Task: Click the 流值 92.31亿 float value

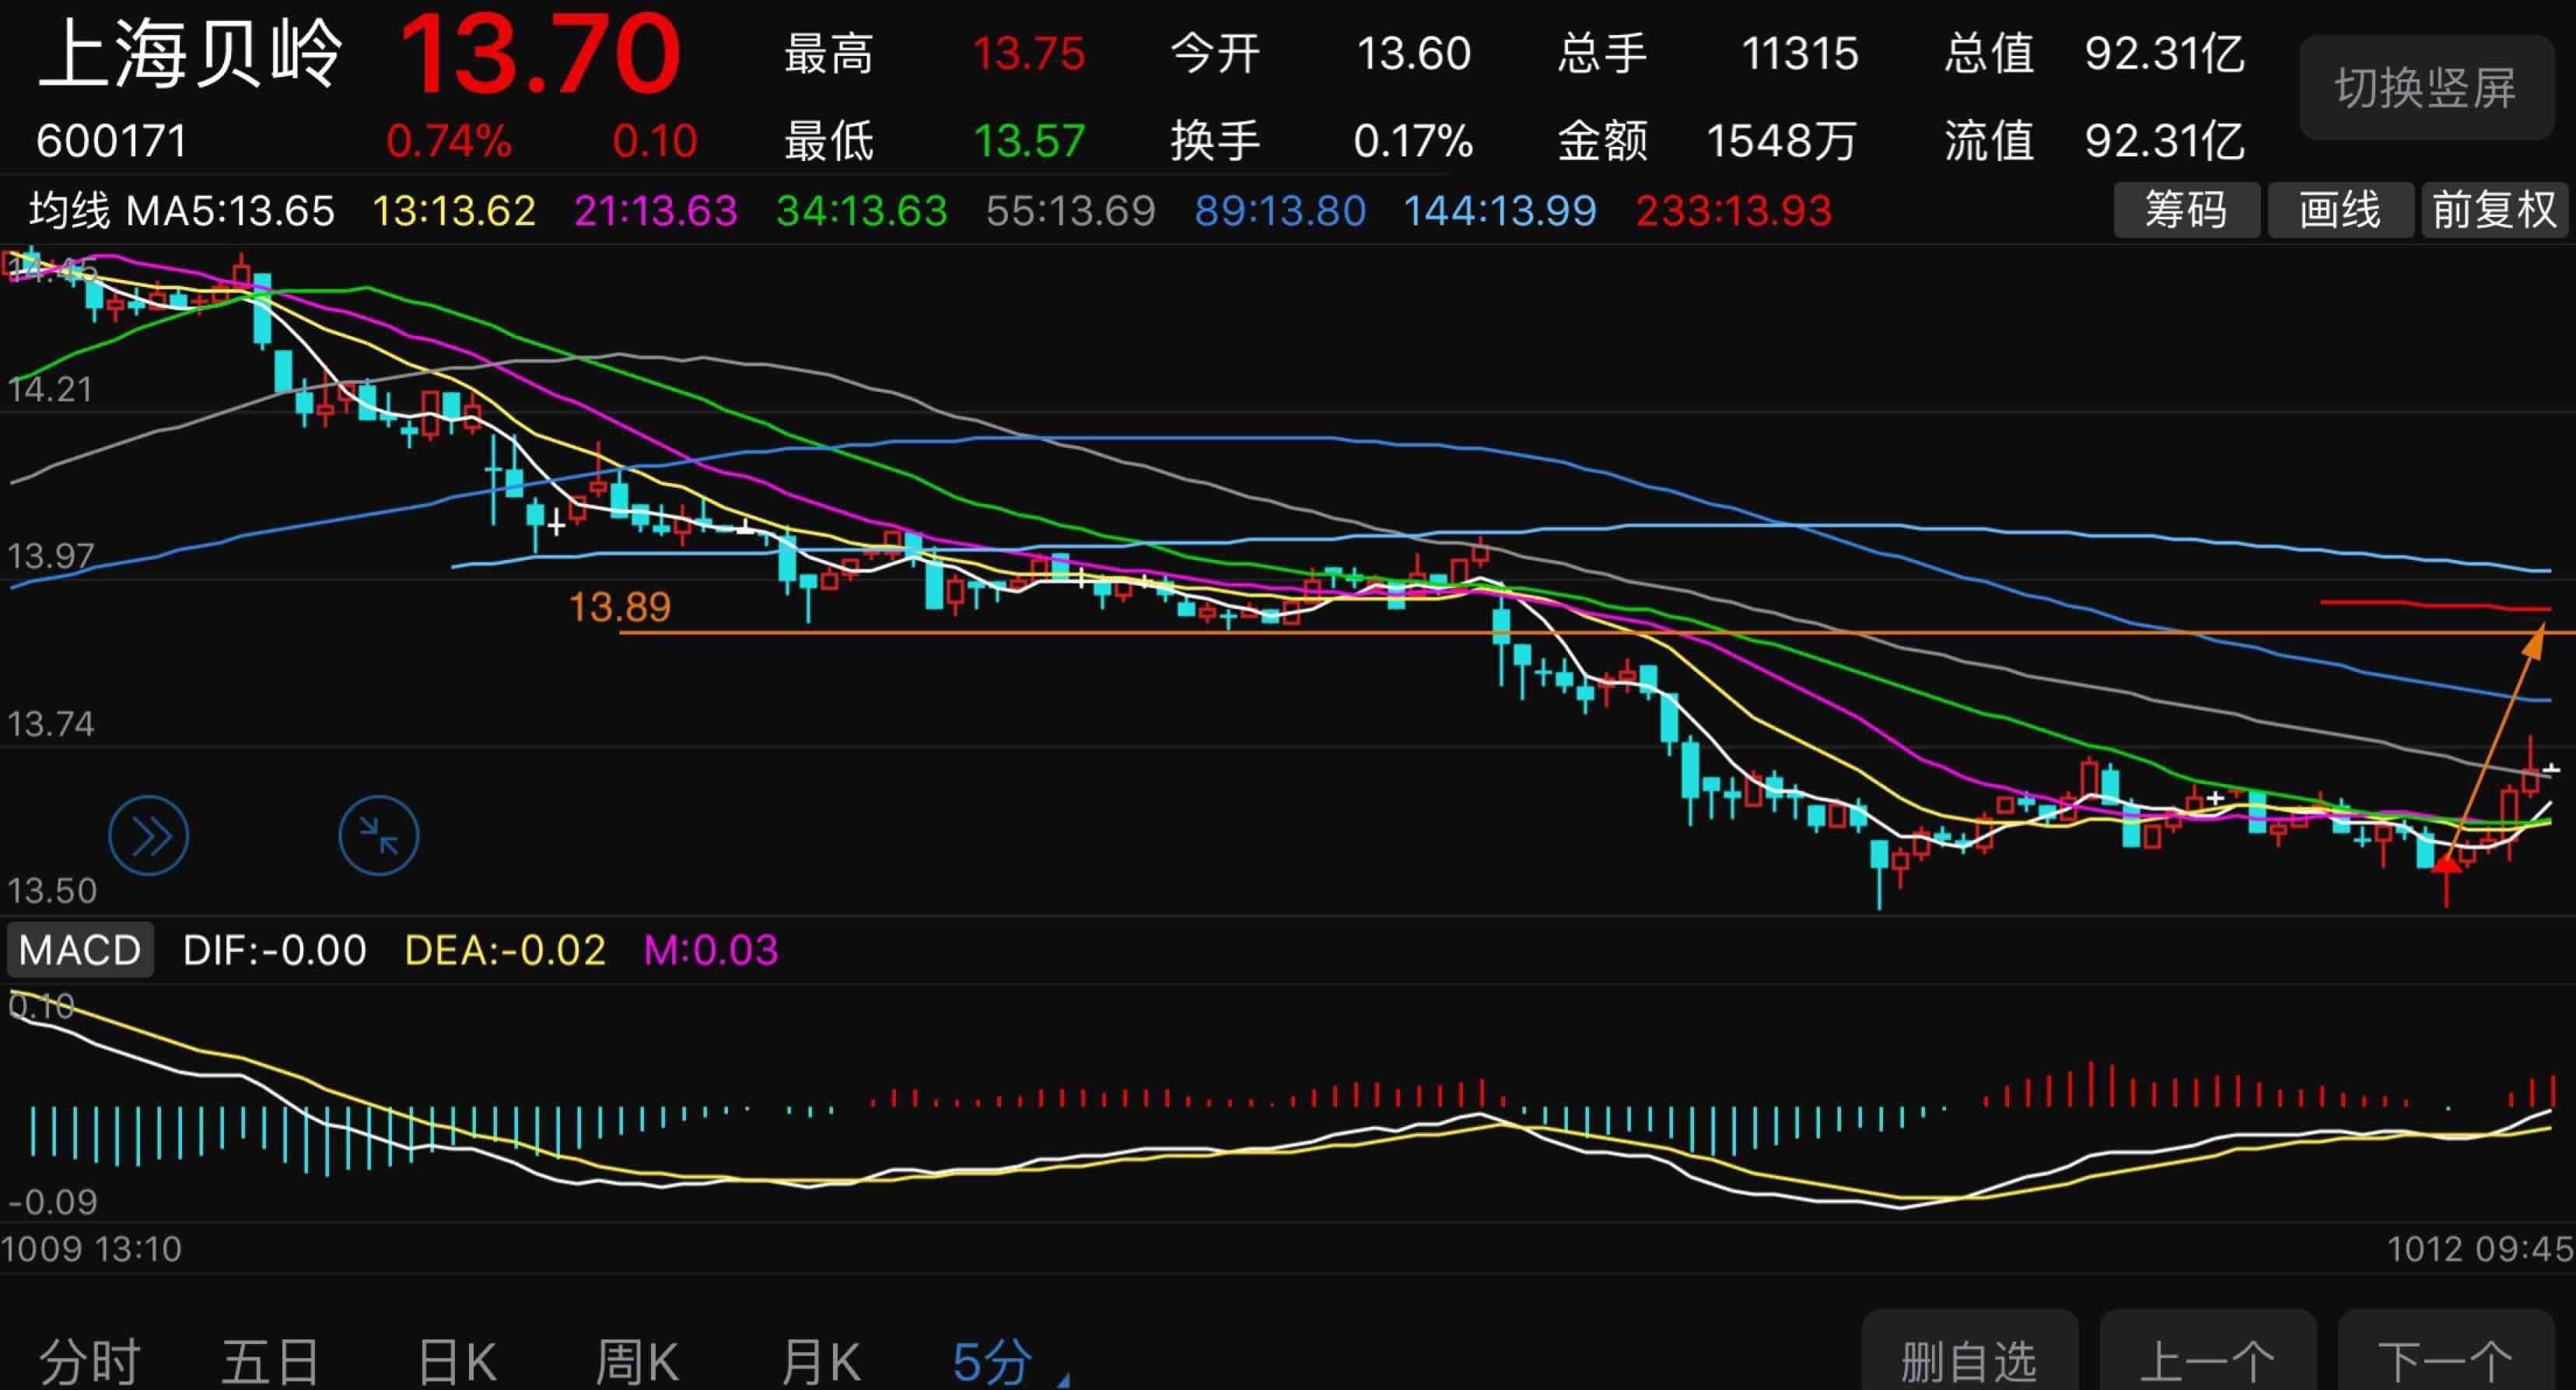Action: [2165, 141]
